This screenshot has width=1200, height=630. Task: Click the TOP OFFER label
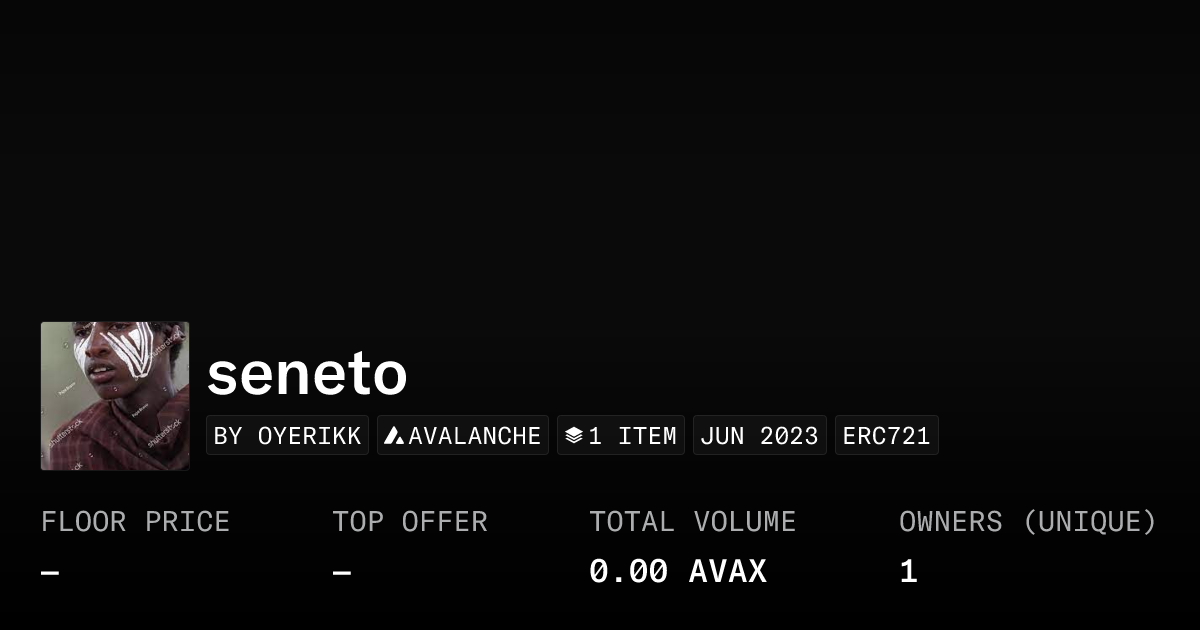click(409, 522)
